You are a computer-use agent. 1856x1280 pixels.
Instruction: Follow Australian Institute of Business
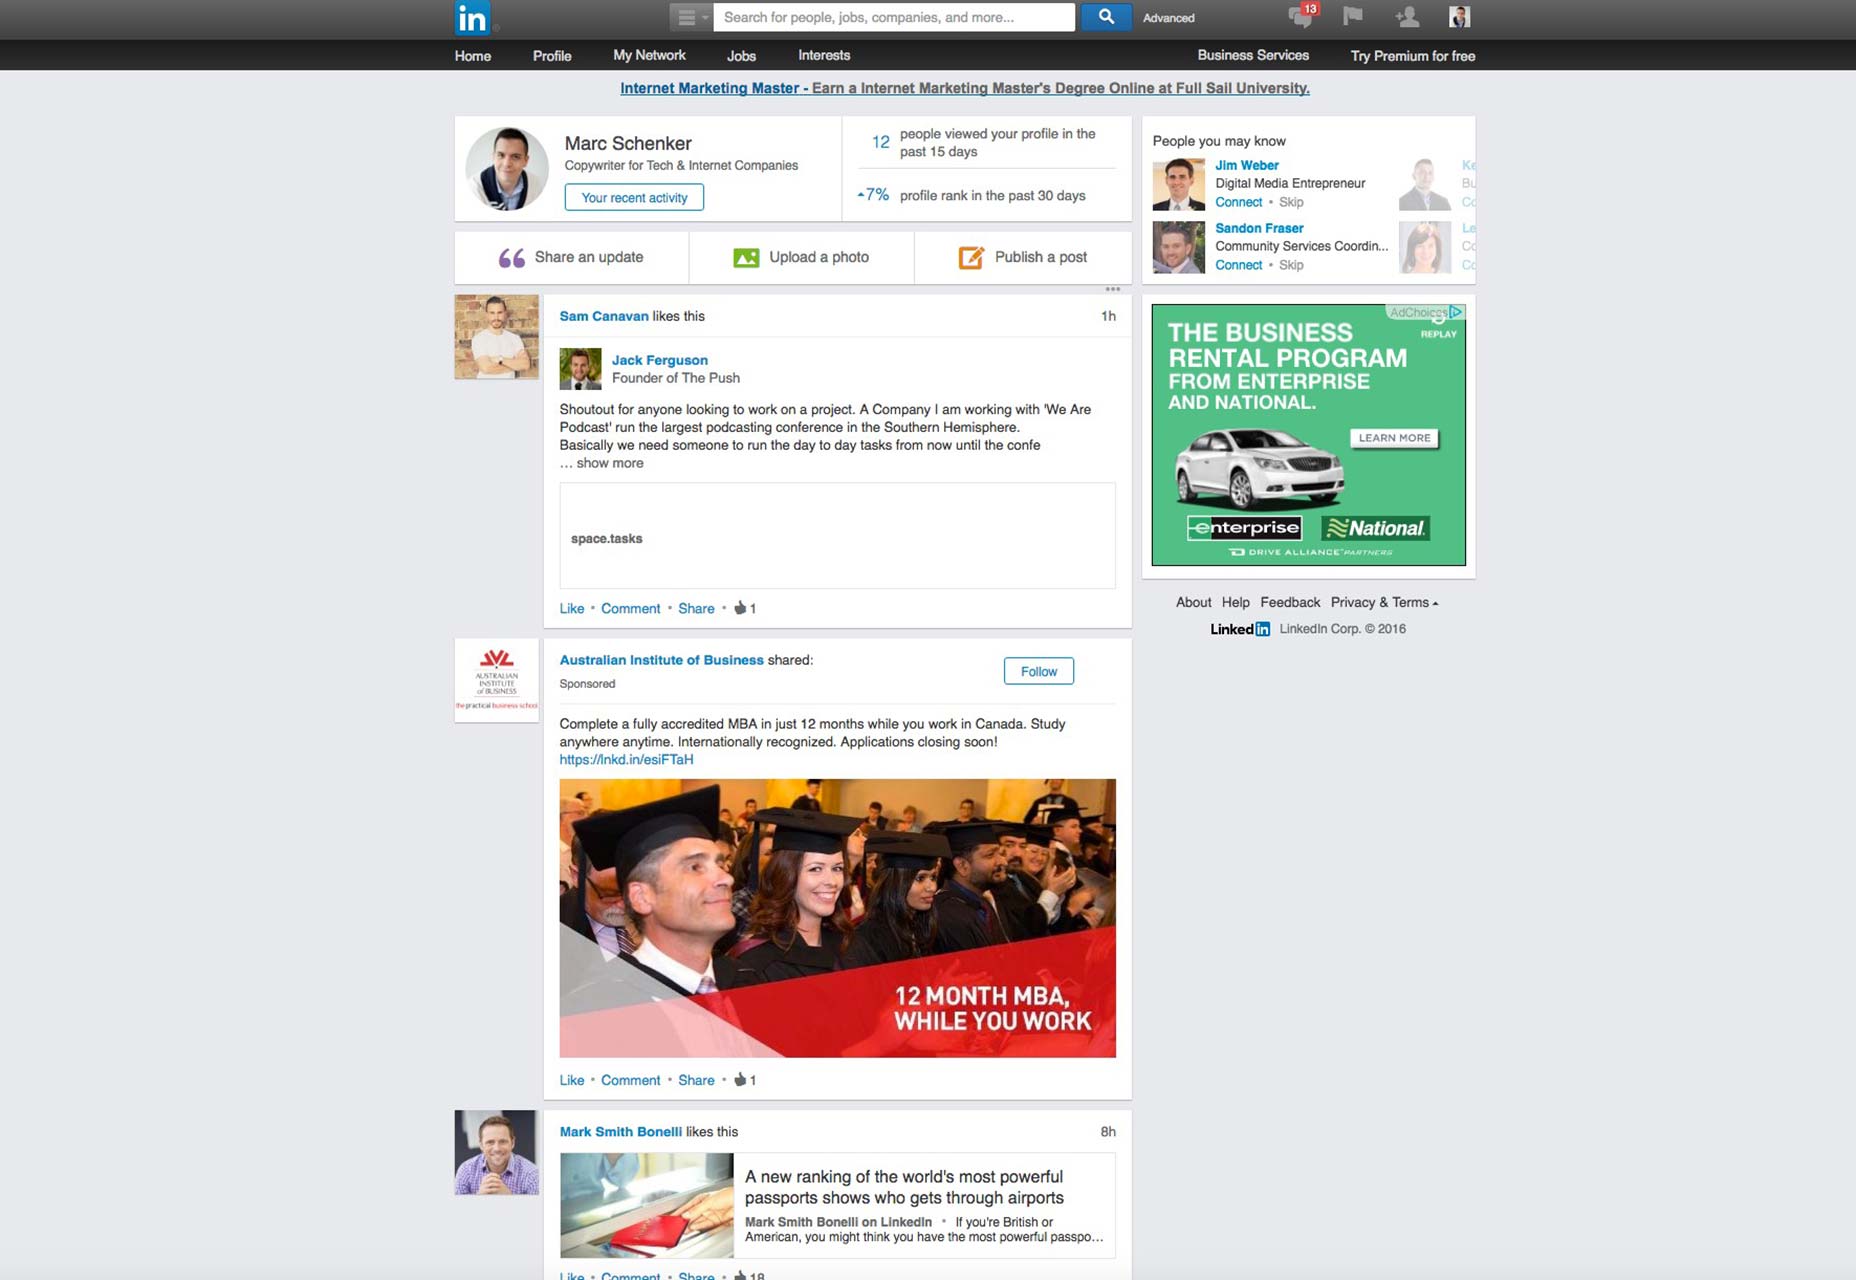pyautogui.click(x=1039, y=671)
